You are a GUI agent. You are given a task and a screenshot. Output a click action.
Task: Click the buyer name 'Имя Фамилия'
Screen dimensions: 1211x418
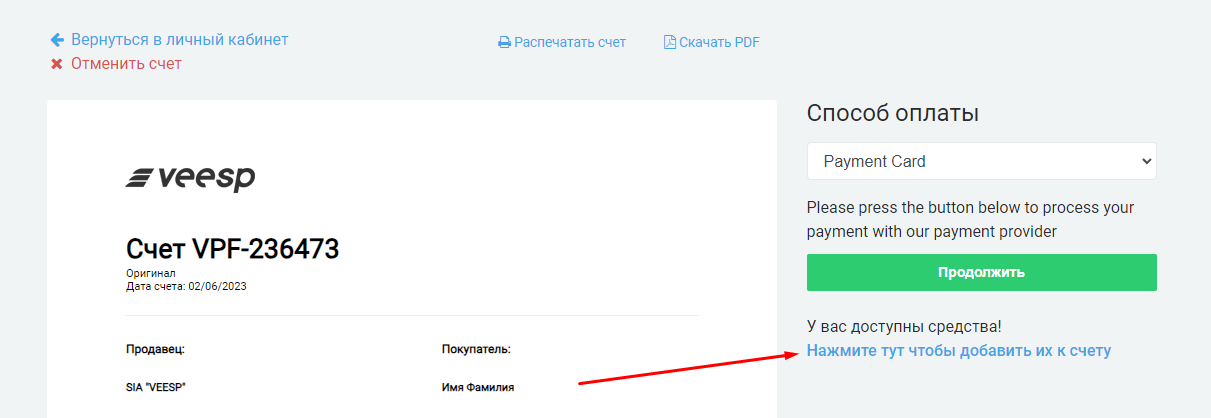tap(478, 387)
